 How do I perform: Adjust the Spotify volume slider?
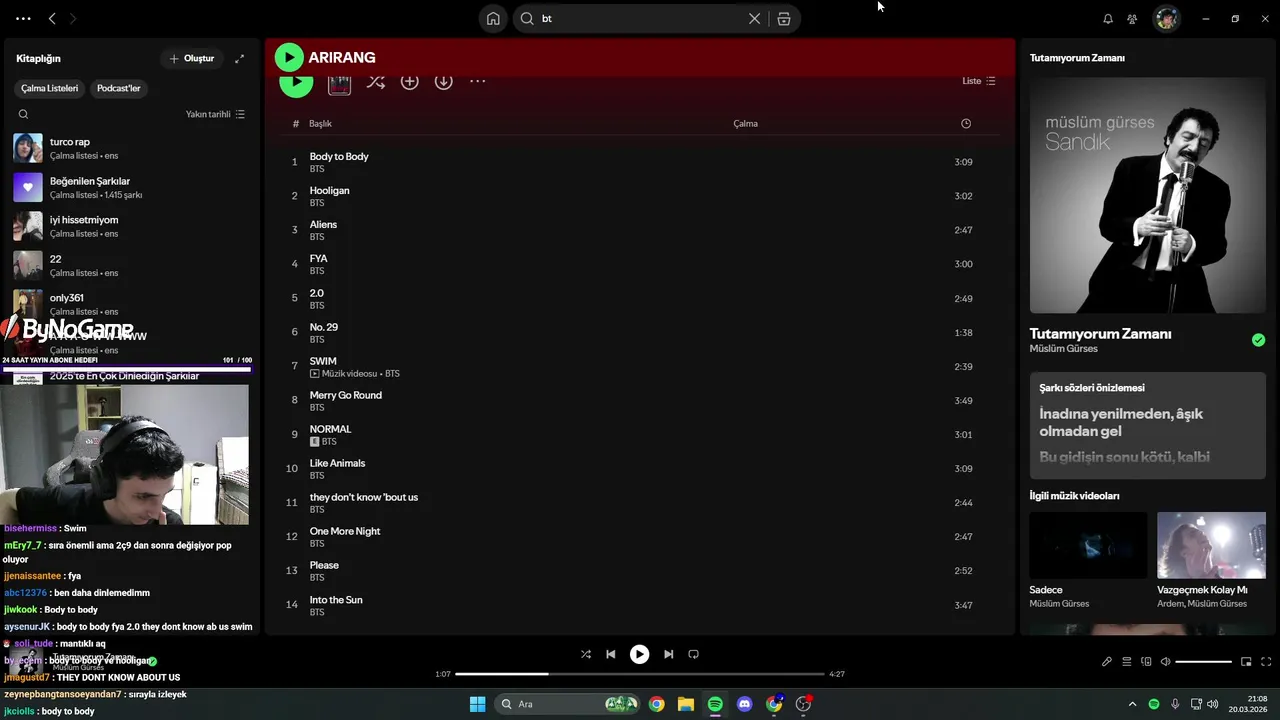pos(1204,661)
